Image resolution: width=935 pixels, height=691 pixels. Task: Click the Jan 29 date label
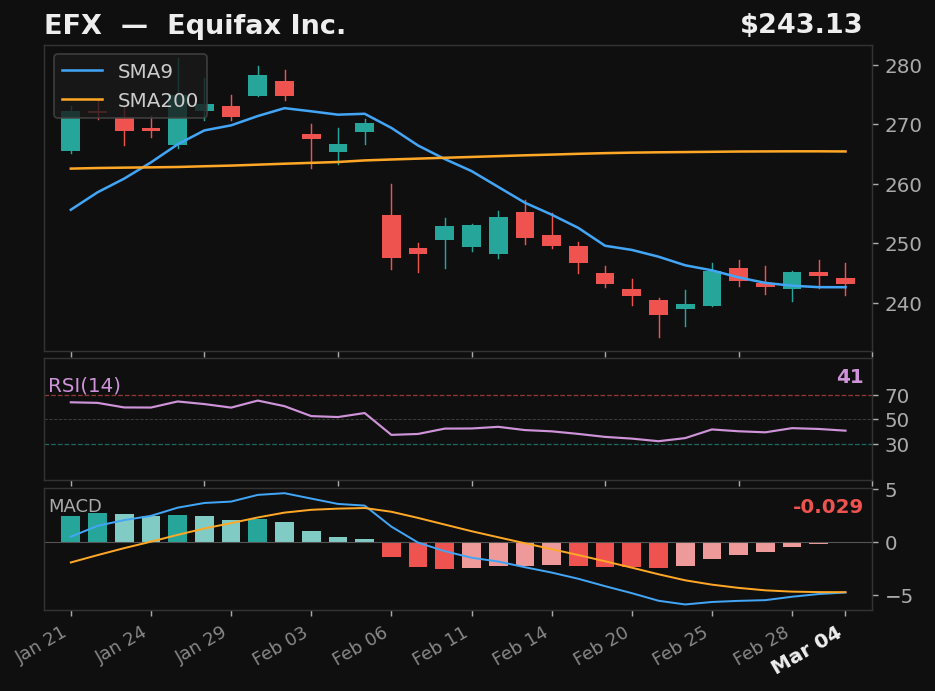point(200,644)
